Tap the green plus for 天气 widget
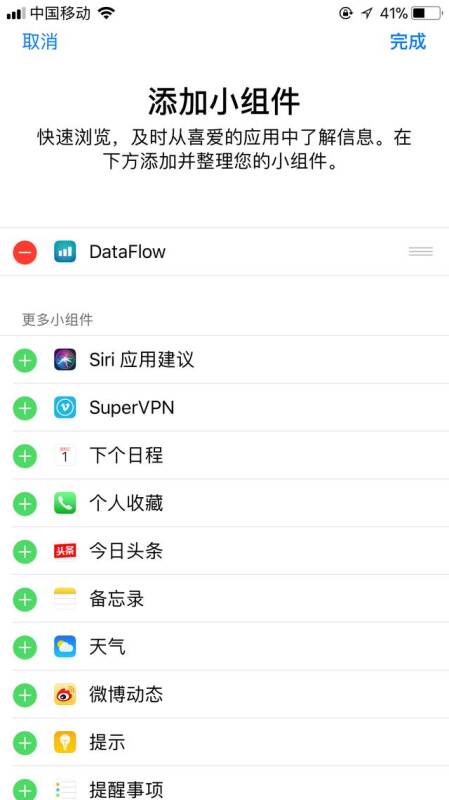The width and height of the screenshot is (449, 800). (x=25, y=647)
